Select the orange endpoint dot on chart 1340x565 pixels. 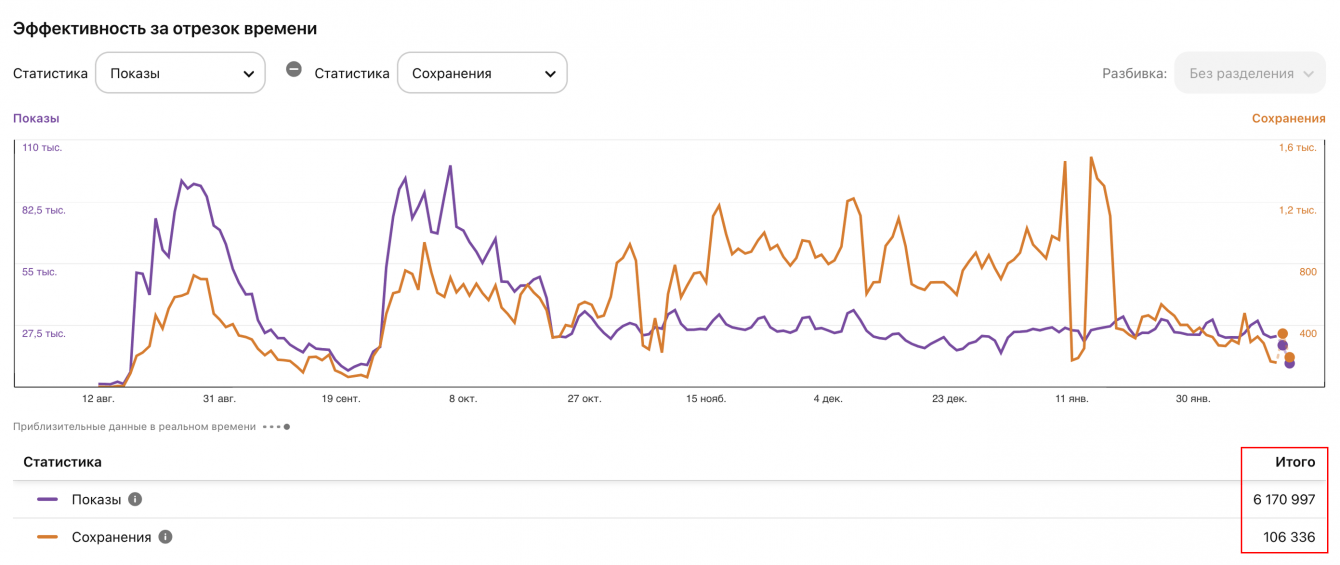coord(1289,357)
